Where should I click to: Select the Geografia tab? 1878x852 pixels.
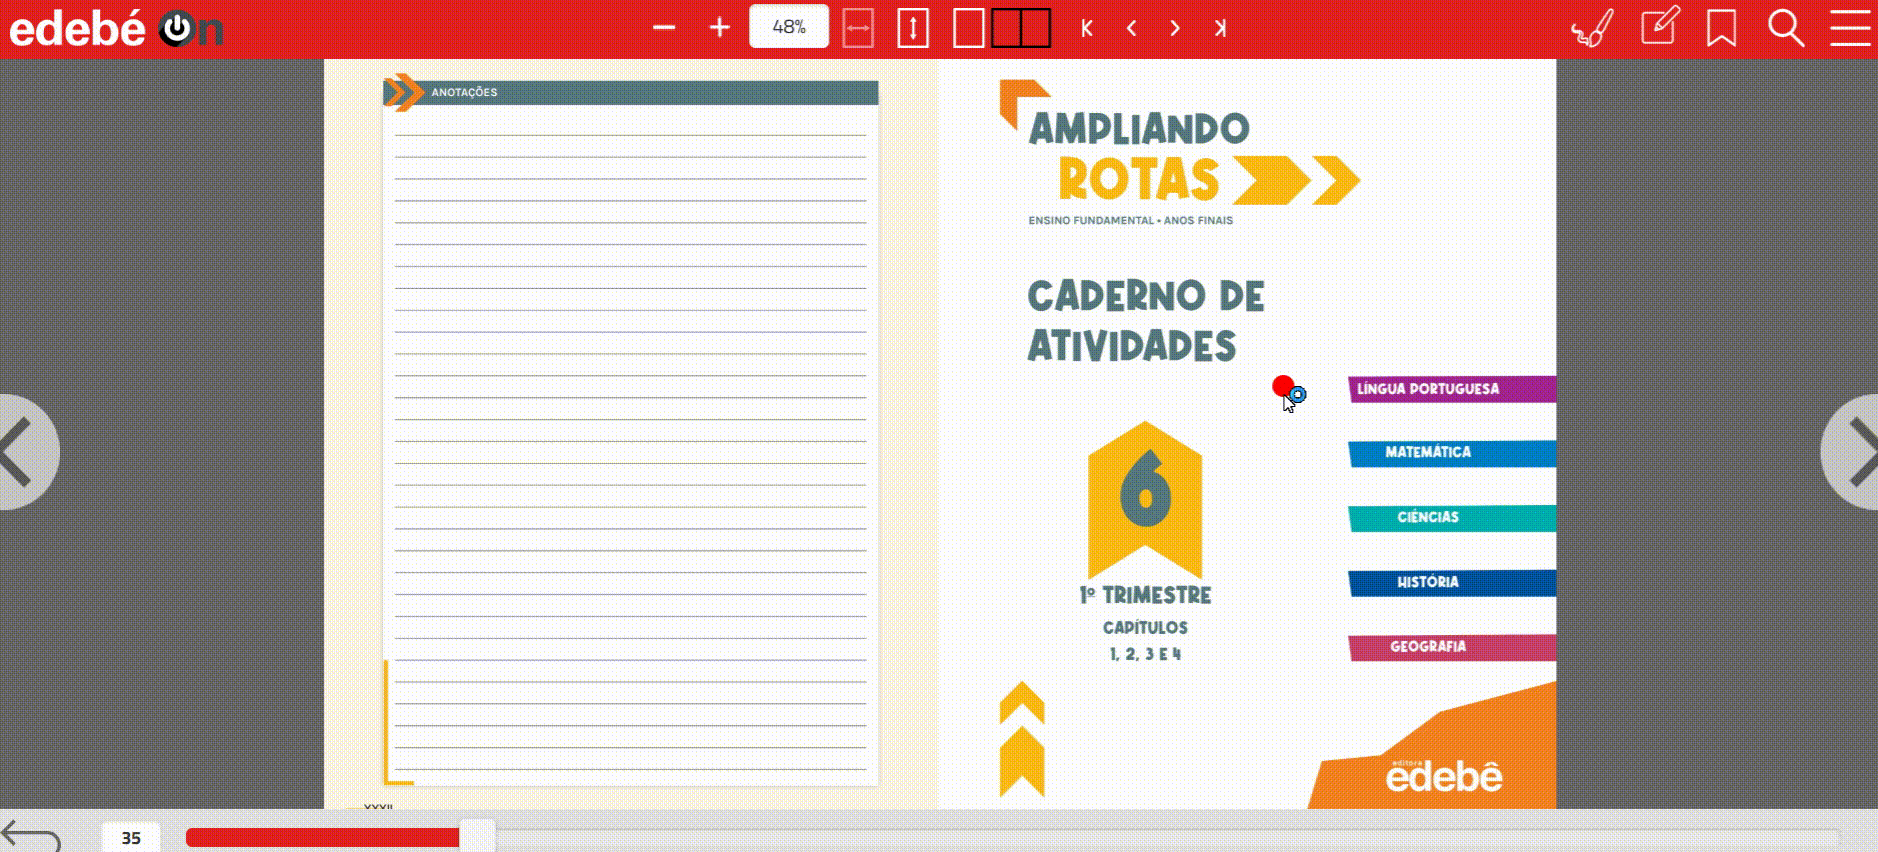[1452, 647]
